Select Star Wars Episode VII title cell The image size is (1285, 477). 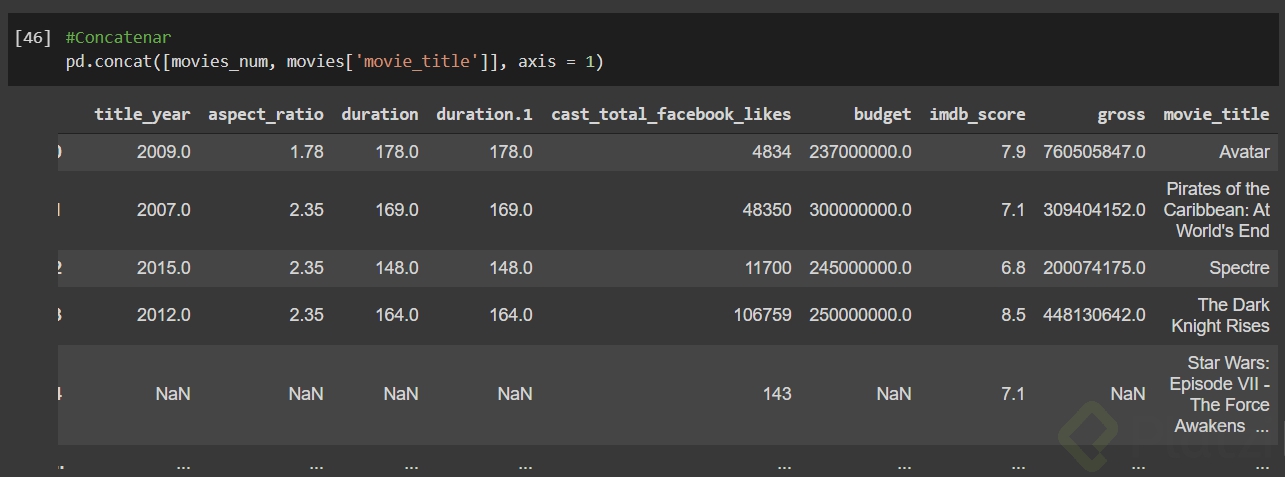[1220, 394]
